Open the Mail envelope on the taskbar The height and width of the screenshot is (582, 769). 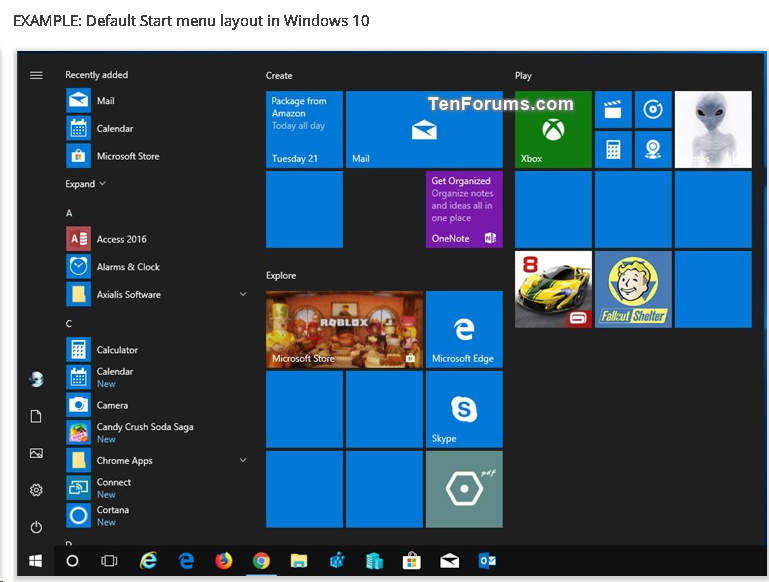point(449,560)
